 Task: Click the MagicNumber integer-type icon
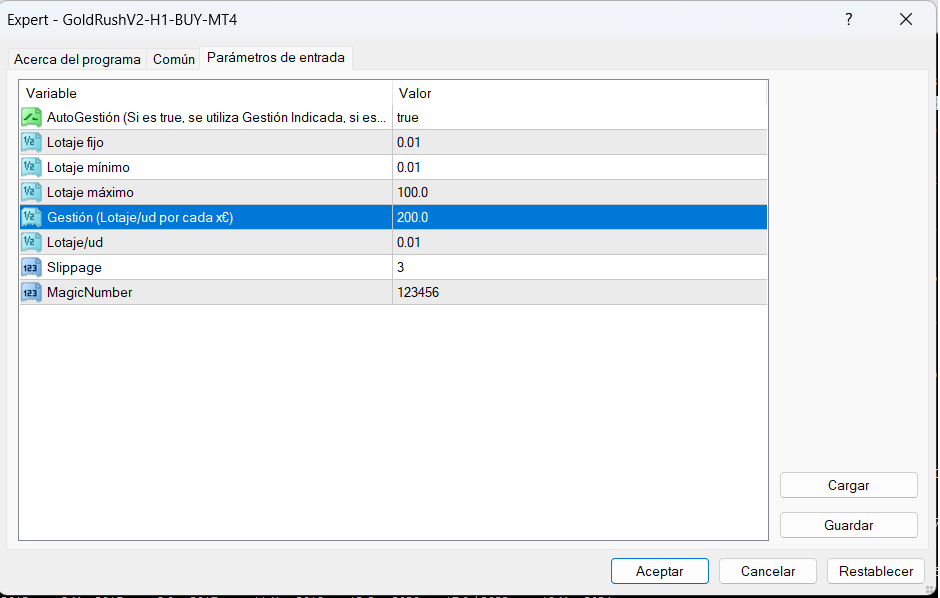tap(30, 292)
